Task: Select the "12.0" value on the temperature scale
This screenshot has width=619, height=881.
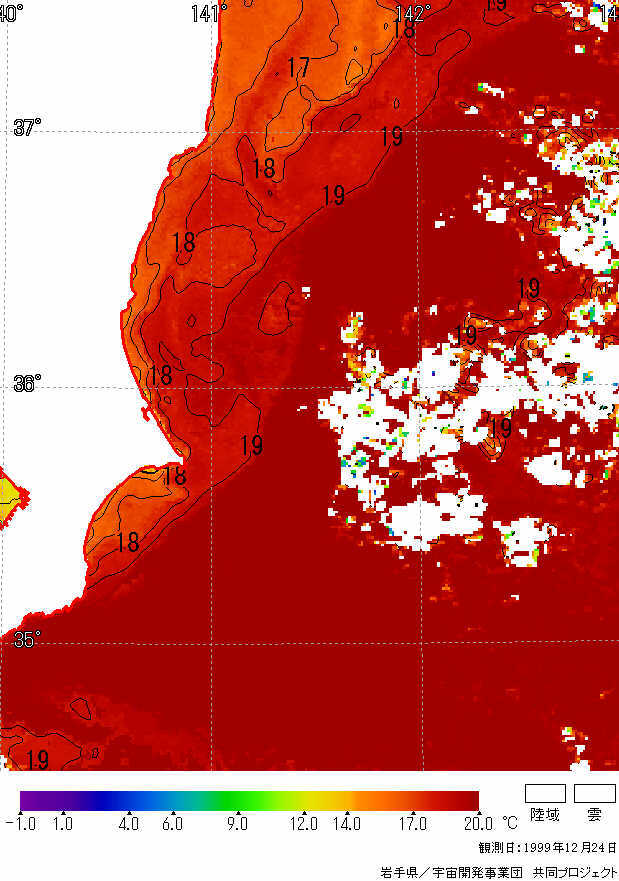Action: click(303, 824)
